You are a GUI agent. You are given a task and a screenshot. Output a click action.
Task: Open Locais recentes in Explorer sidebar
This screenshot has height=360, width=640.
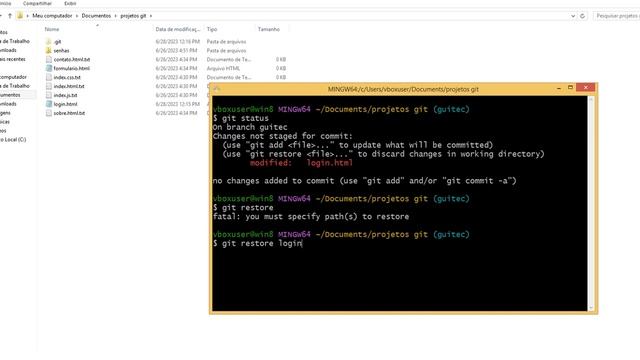13,59
